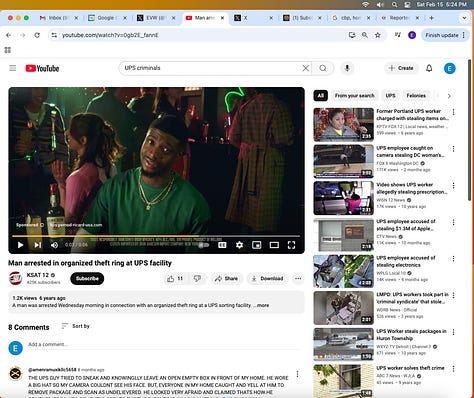Open the YouTube hamburger guide menu
474x398 pixels.
point(13,68)
